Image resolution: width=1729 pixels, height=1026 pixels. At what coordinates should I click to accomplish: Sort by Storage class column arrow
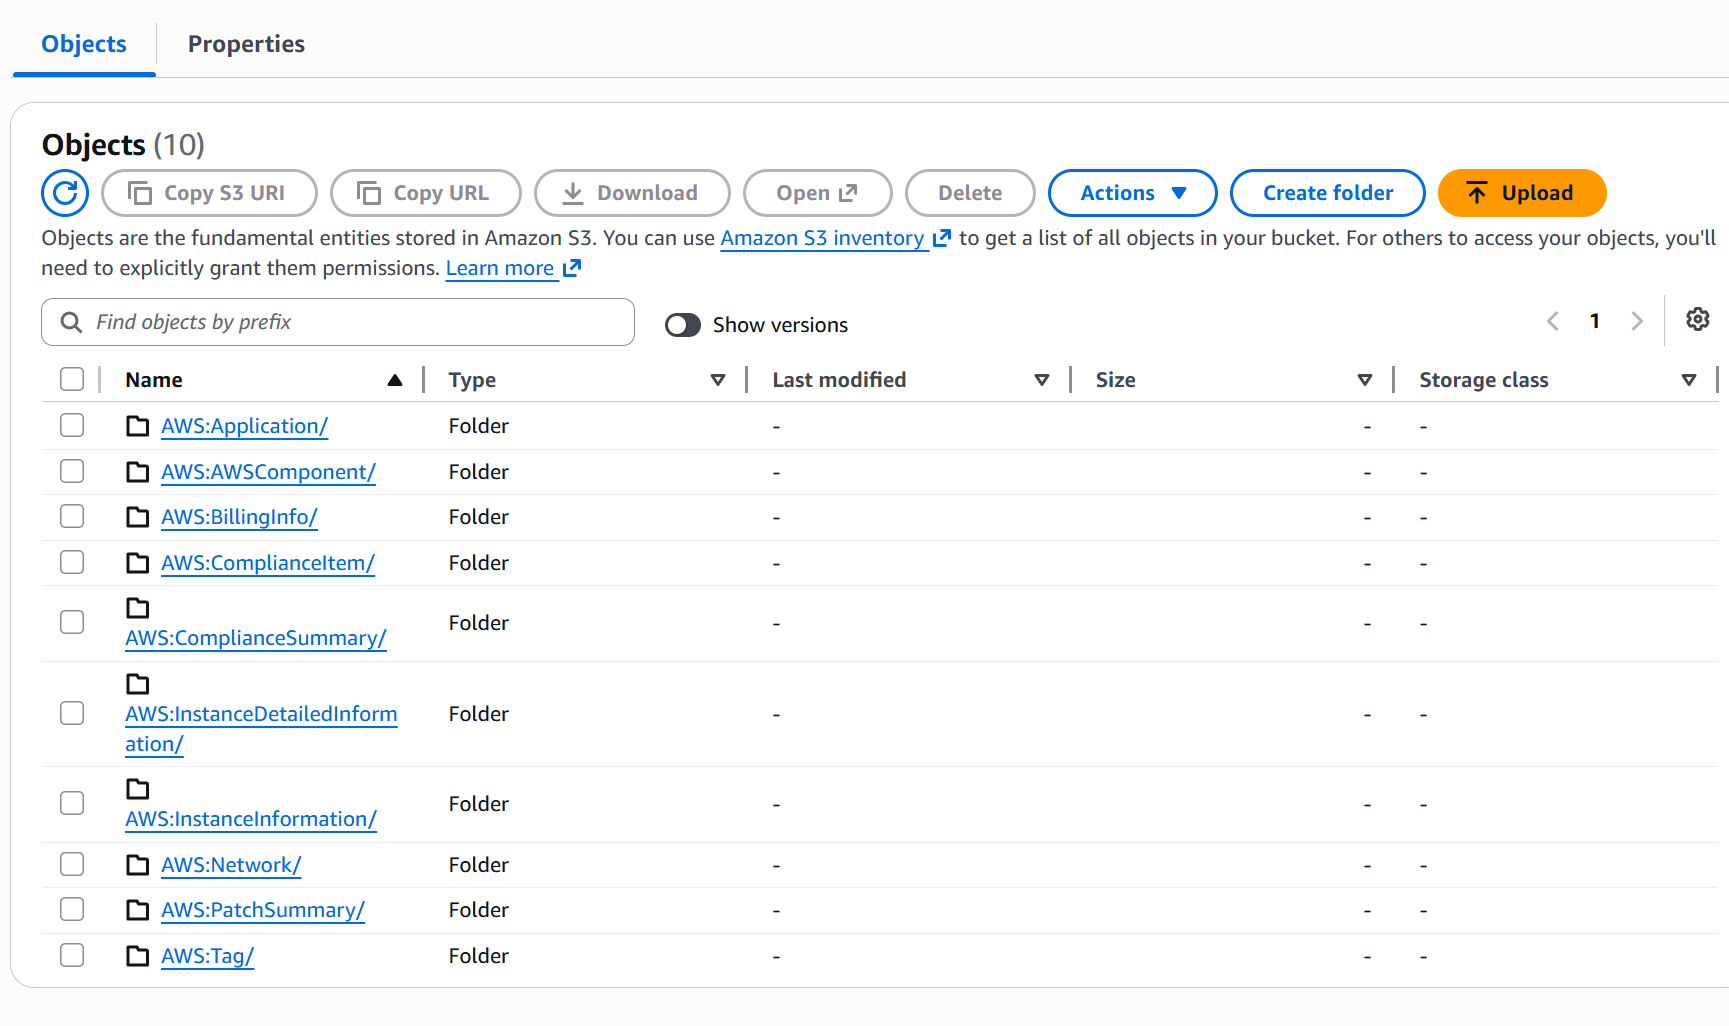point(1689,380)
